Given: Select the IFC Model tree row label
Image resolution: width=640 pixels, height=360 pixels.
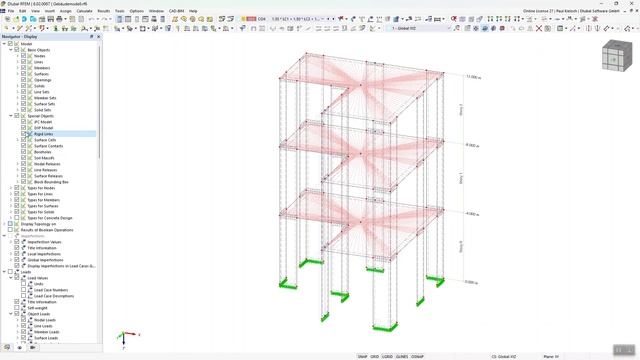Looking at the screenshot, I should [x=43, y=122].
